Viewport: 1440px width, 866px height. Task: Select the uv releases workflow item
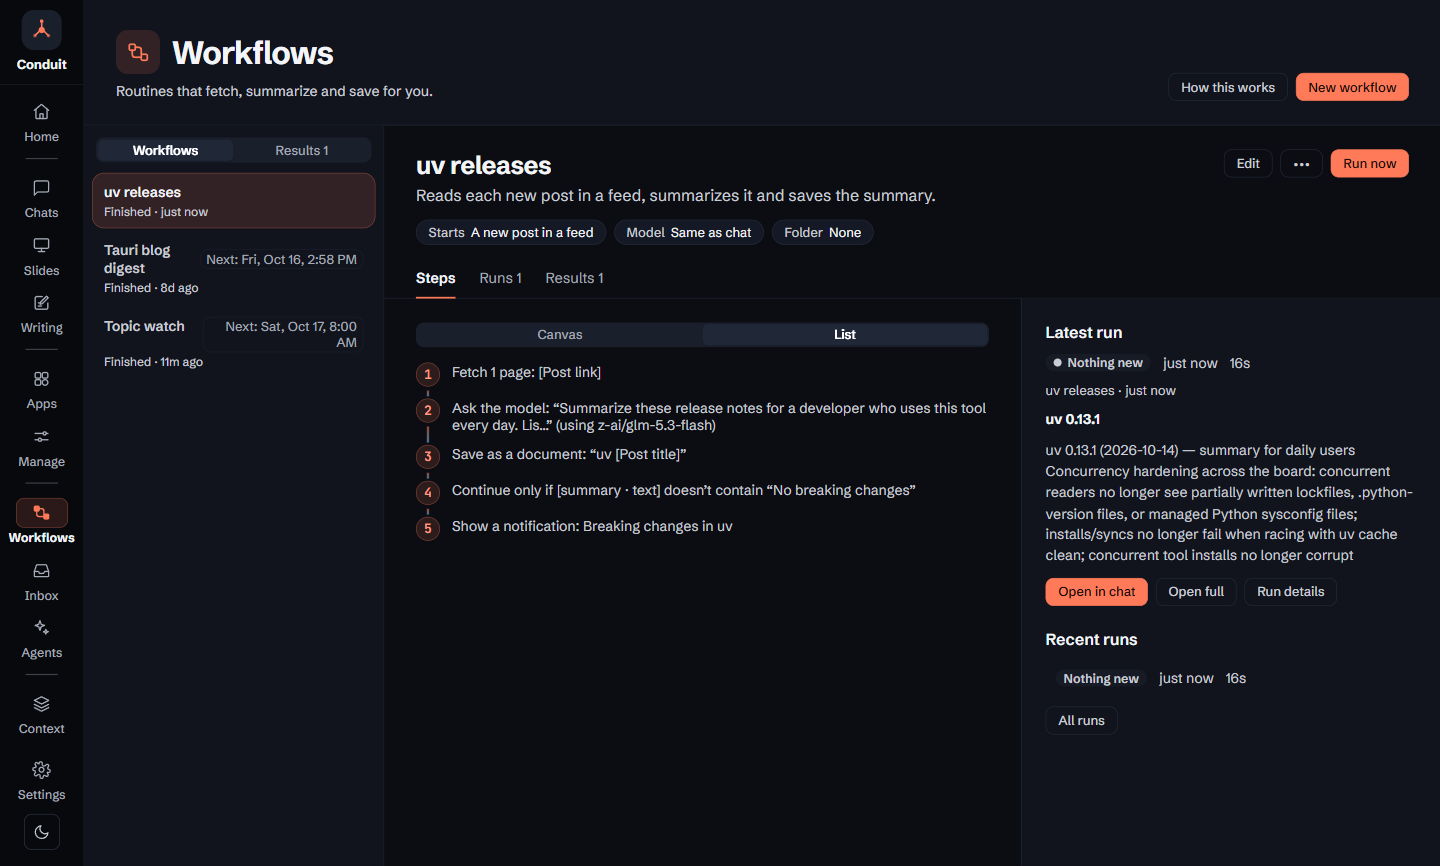234,201
